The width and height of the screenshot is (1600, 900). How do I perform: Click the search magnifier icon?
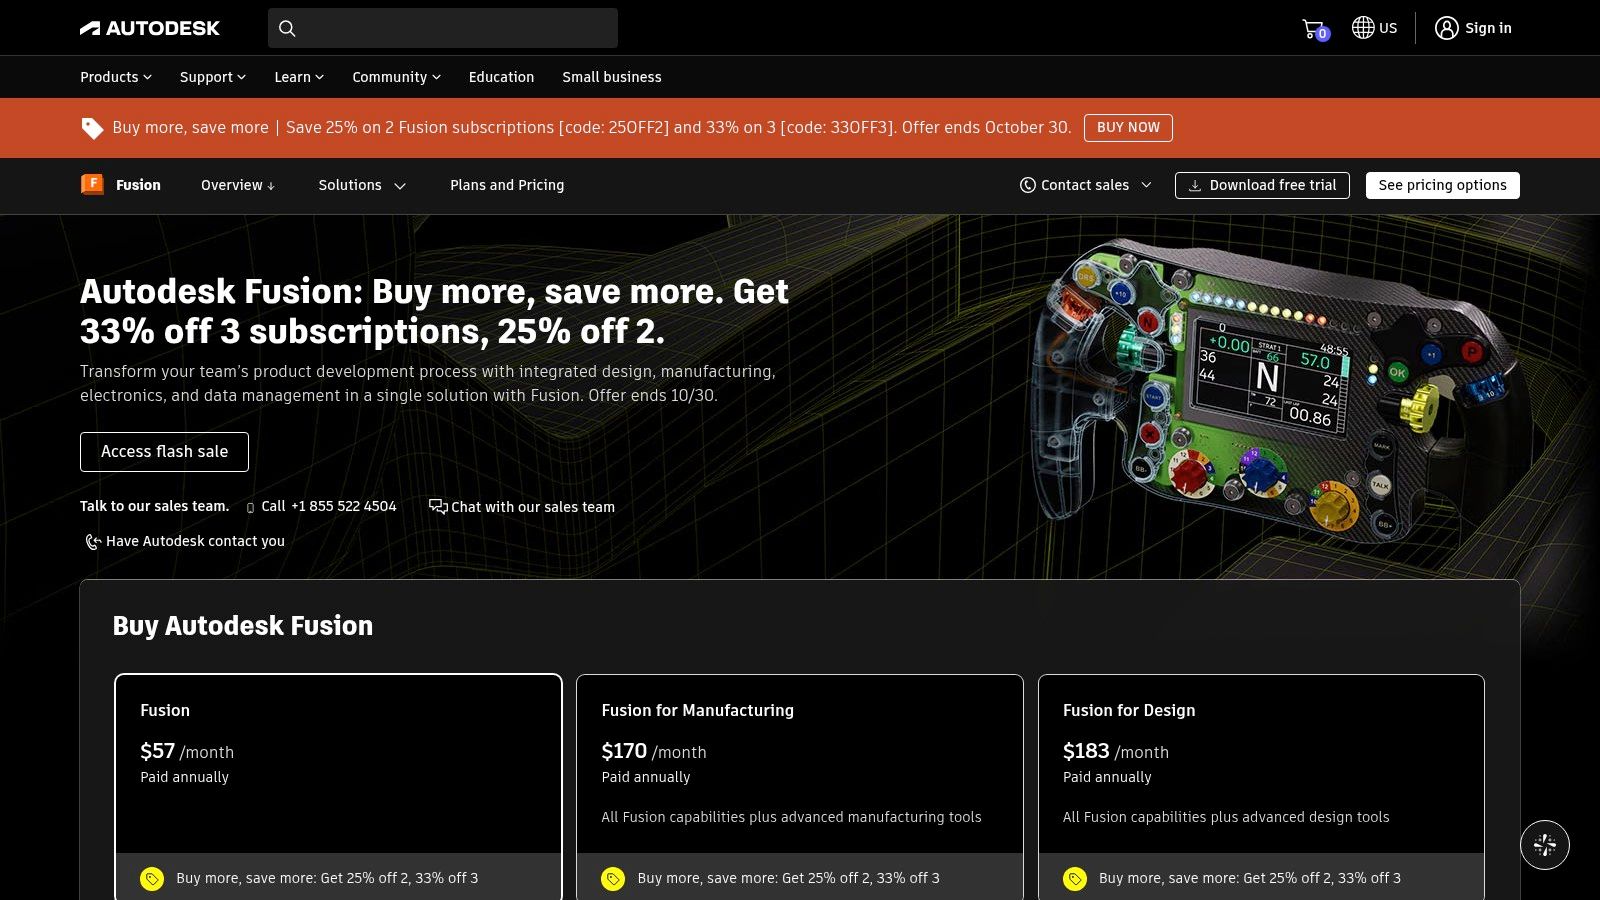287,28
